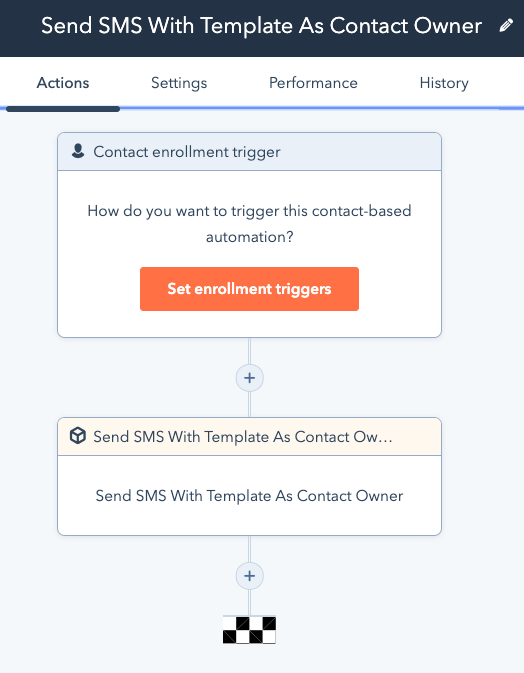Viewport: 524px width, 673px height.
Task: Open the Settings tab
Action: (x=179, y=83)
